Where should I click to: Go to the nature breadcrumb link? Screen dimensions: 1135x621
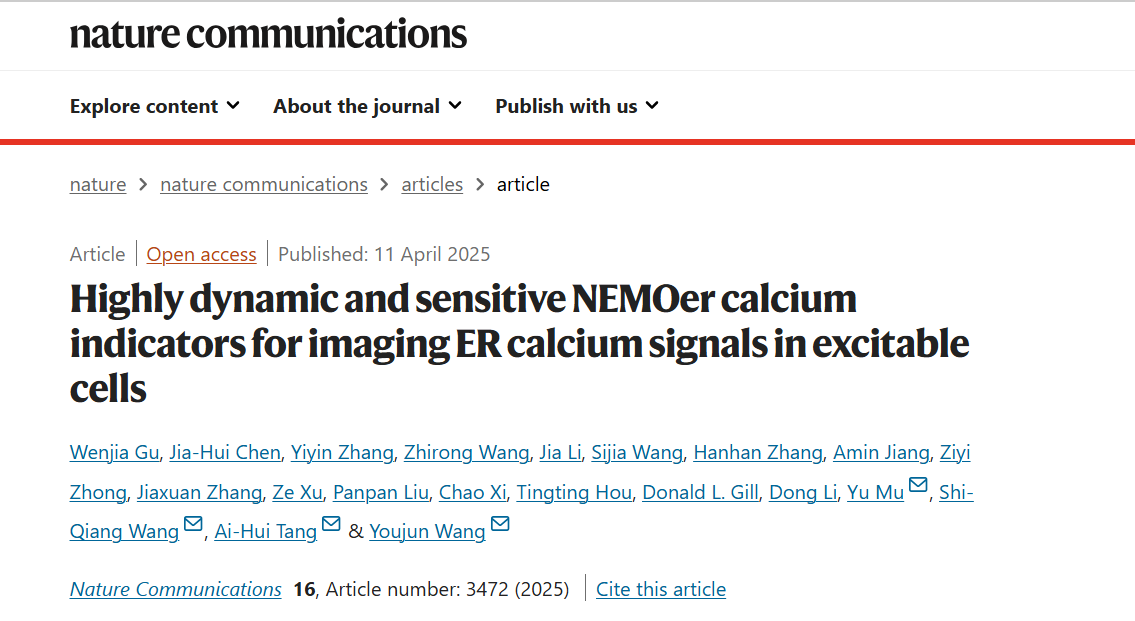click(98, 185)
